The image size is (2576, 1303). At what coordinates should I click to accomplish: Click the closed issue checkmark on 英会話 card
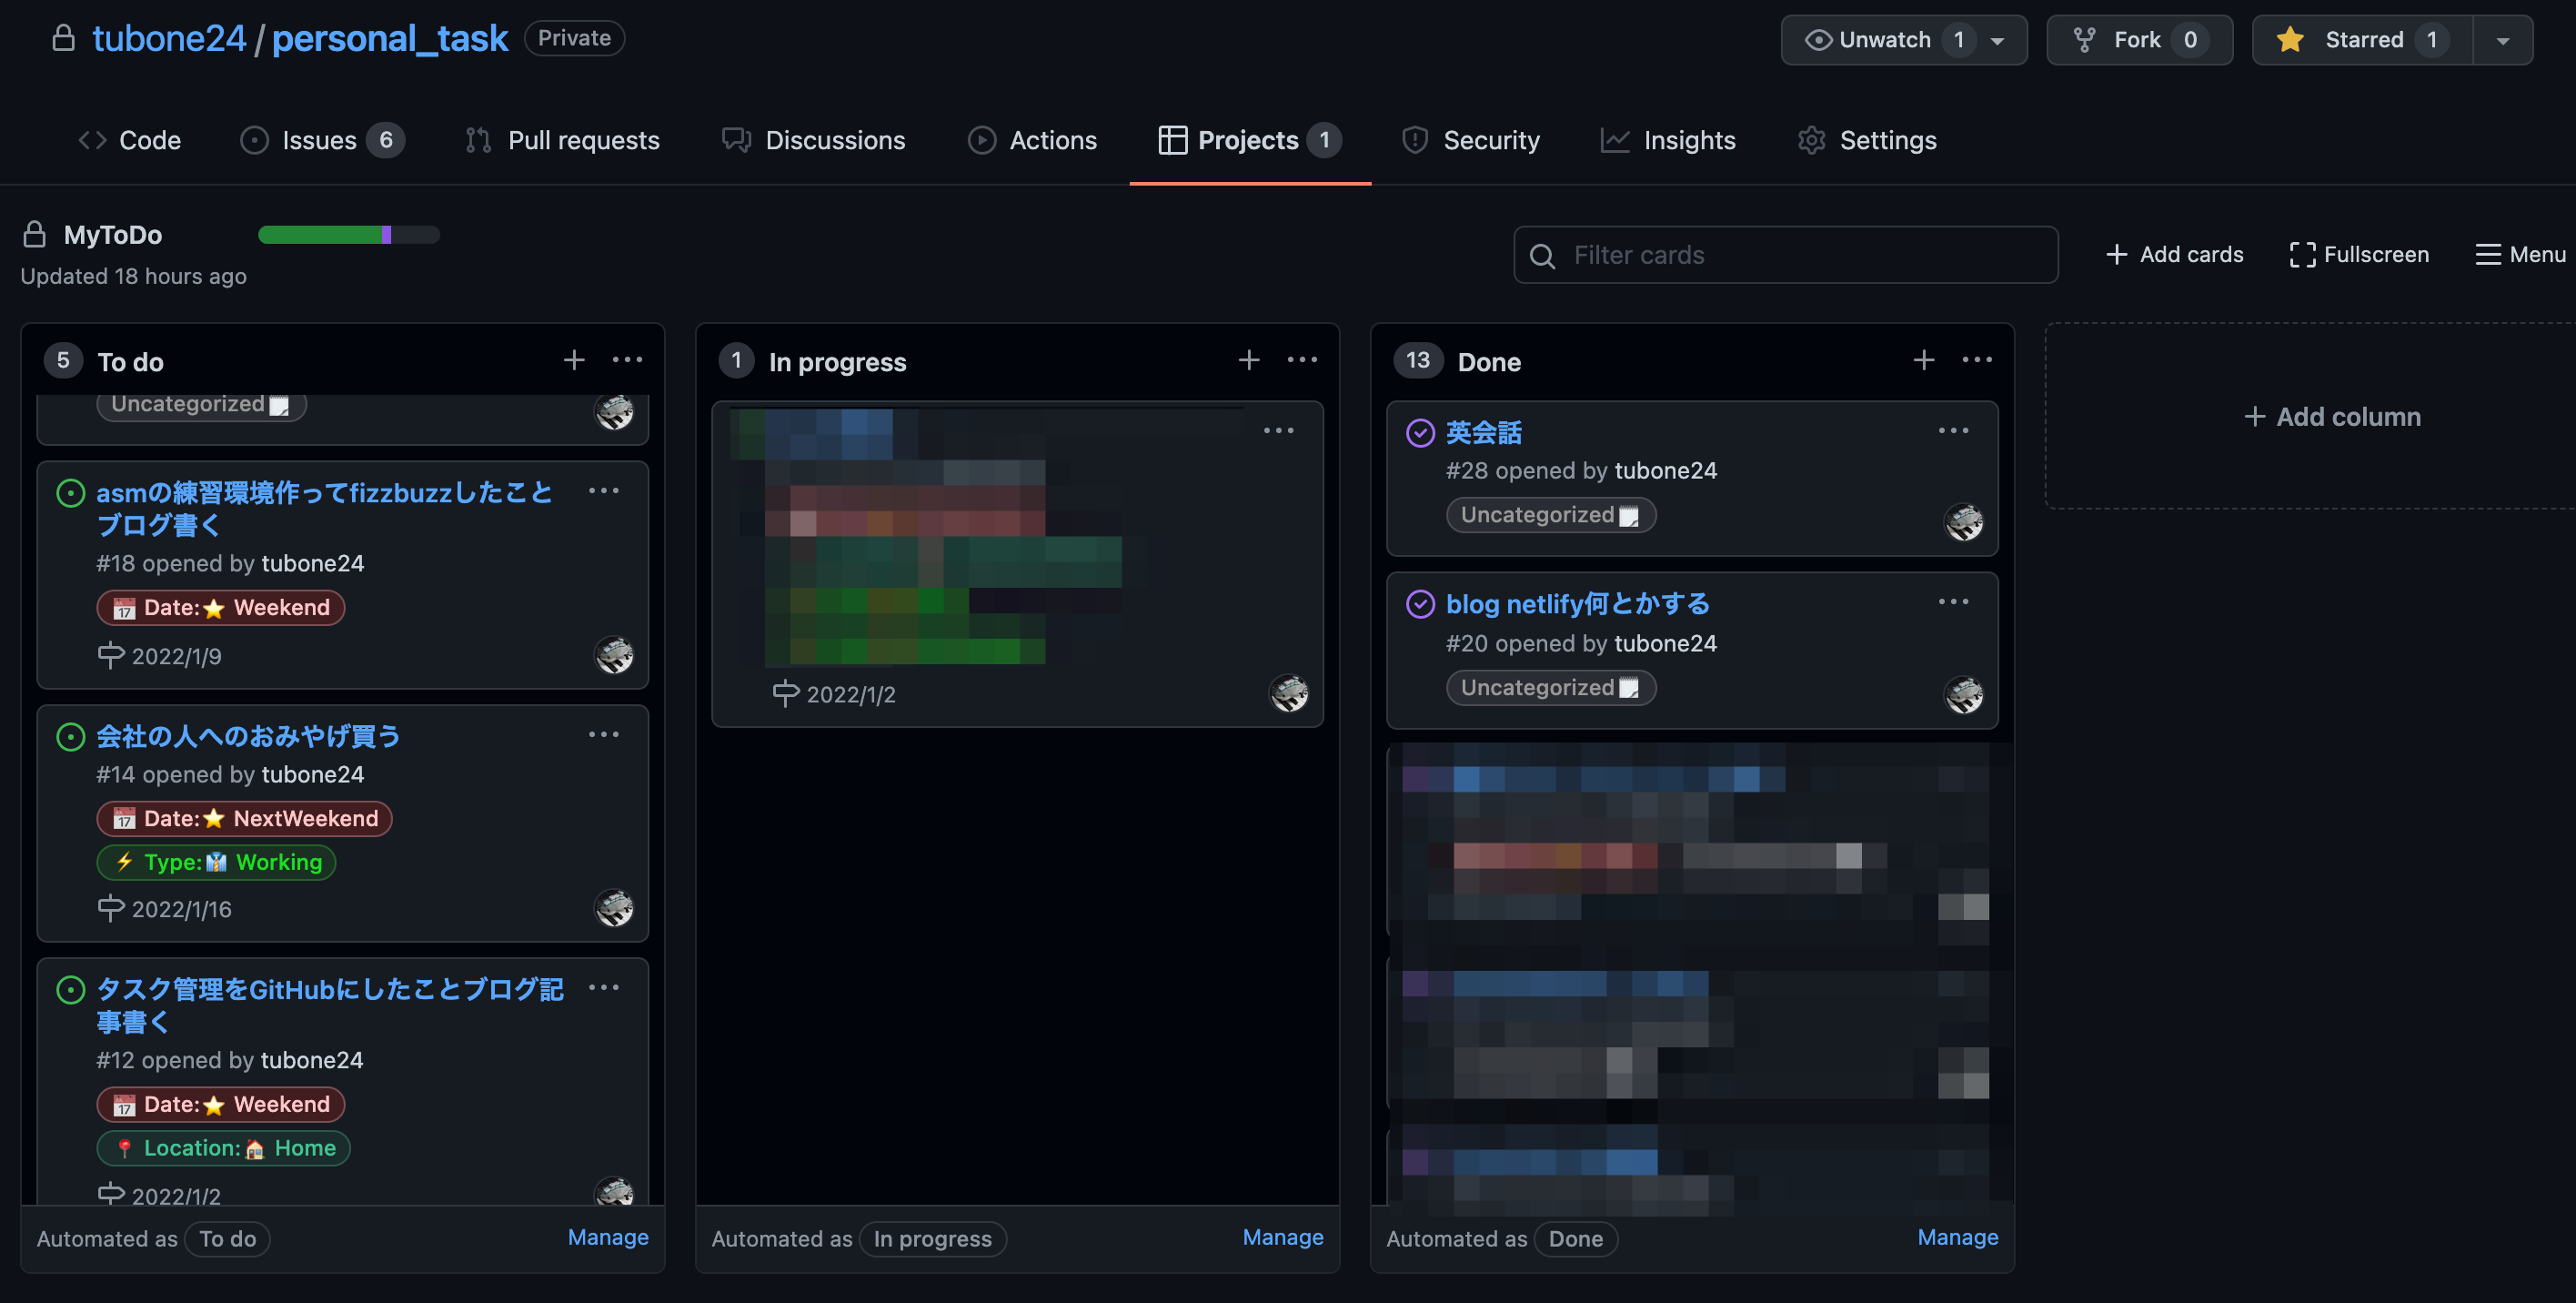1420,432
